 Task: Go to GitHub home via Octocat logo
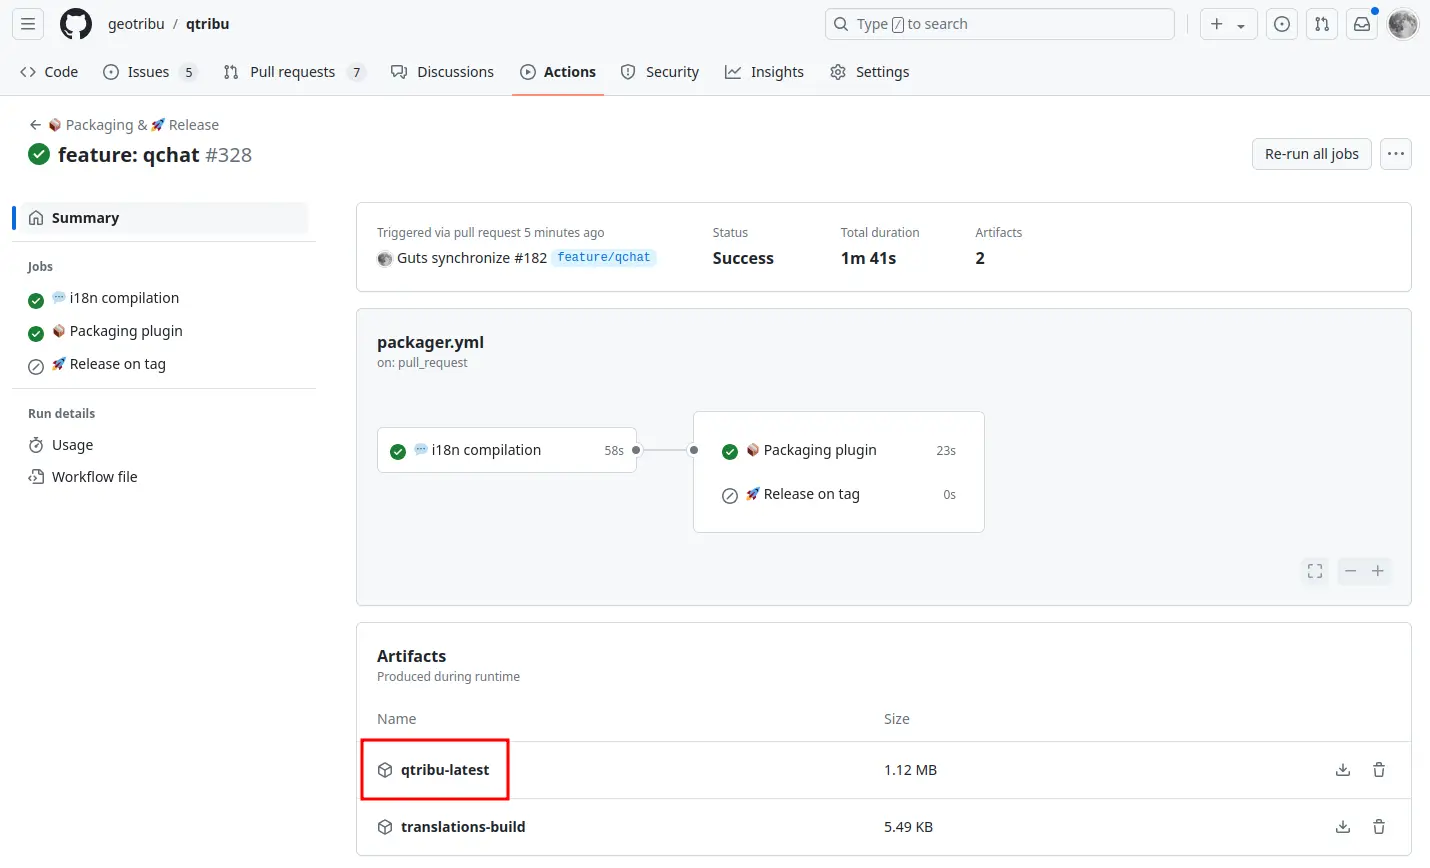tap(76, 24)
